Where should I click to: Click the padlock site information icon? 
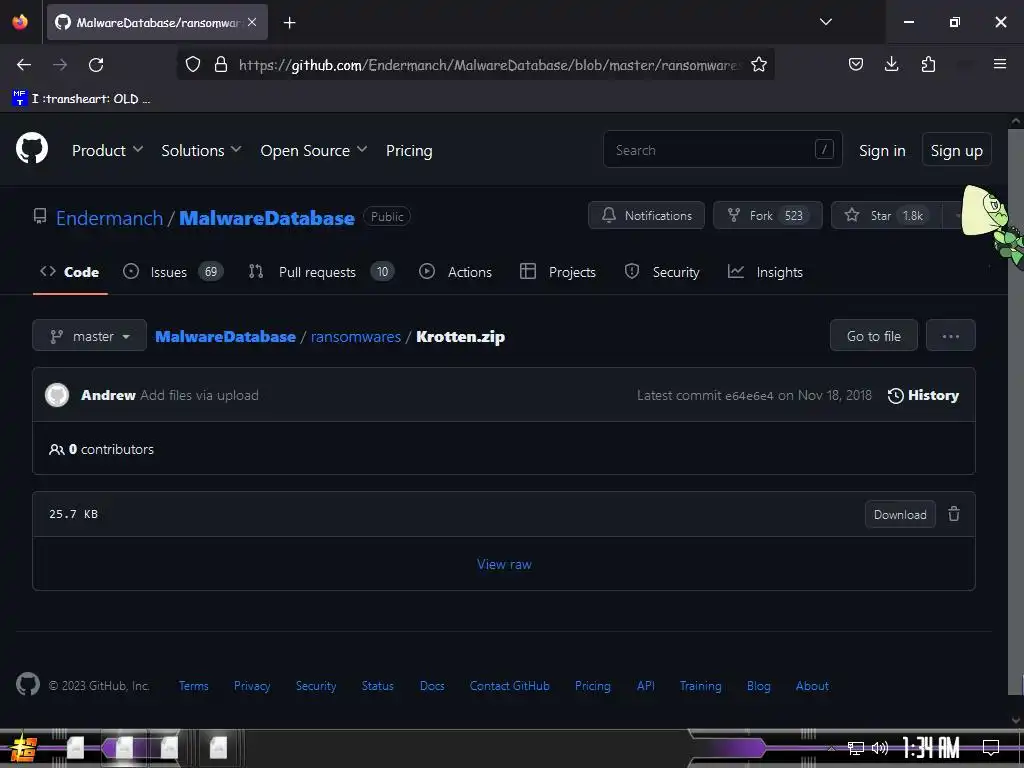tap(221, 65)
